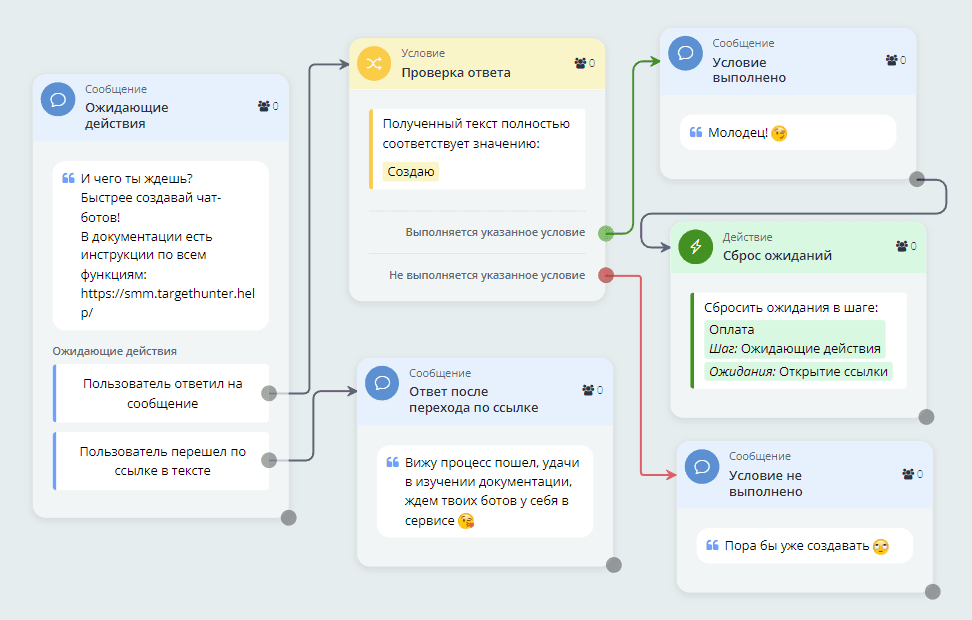Screen dimensions: 972x620
Task: Click the lightning icon of Сброс ожиданий action
Action: click(x=696, y=247)
